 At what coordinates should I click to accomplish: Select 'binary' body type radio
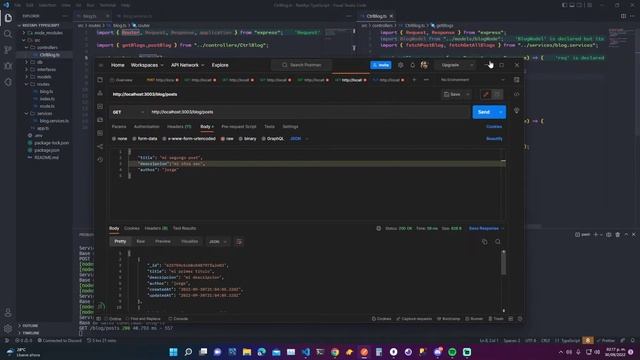coord(240,139)
